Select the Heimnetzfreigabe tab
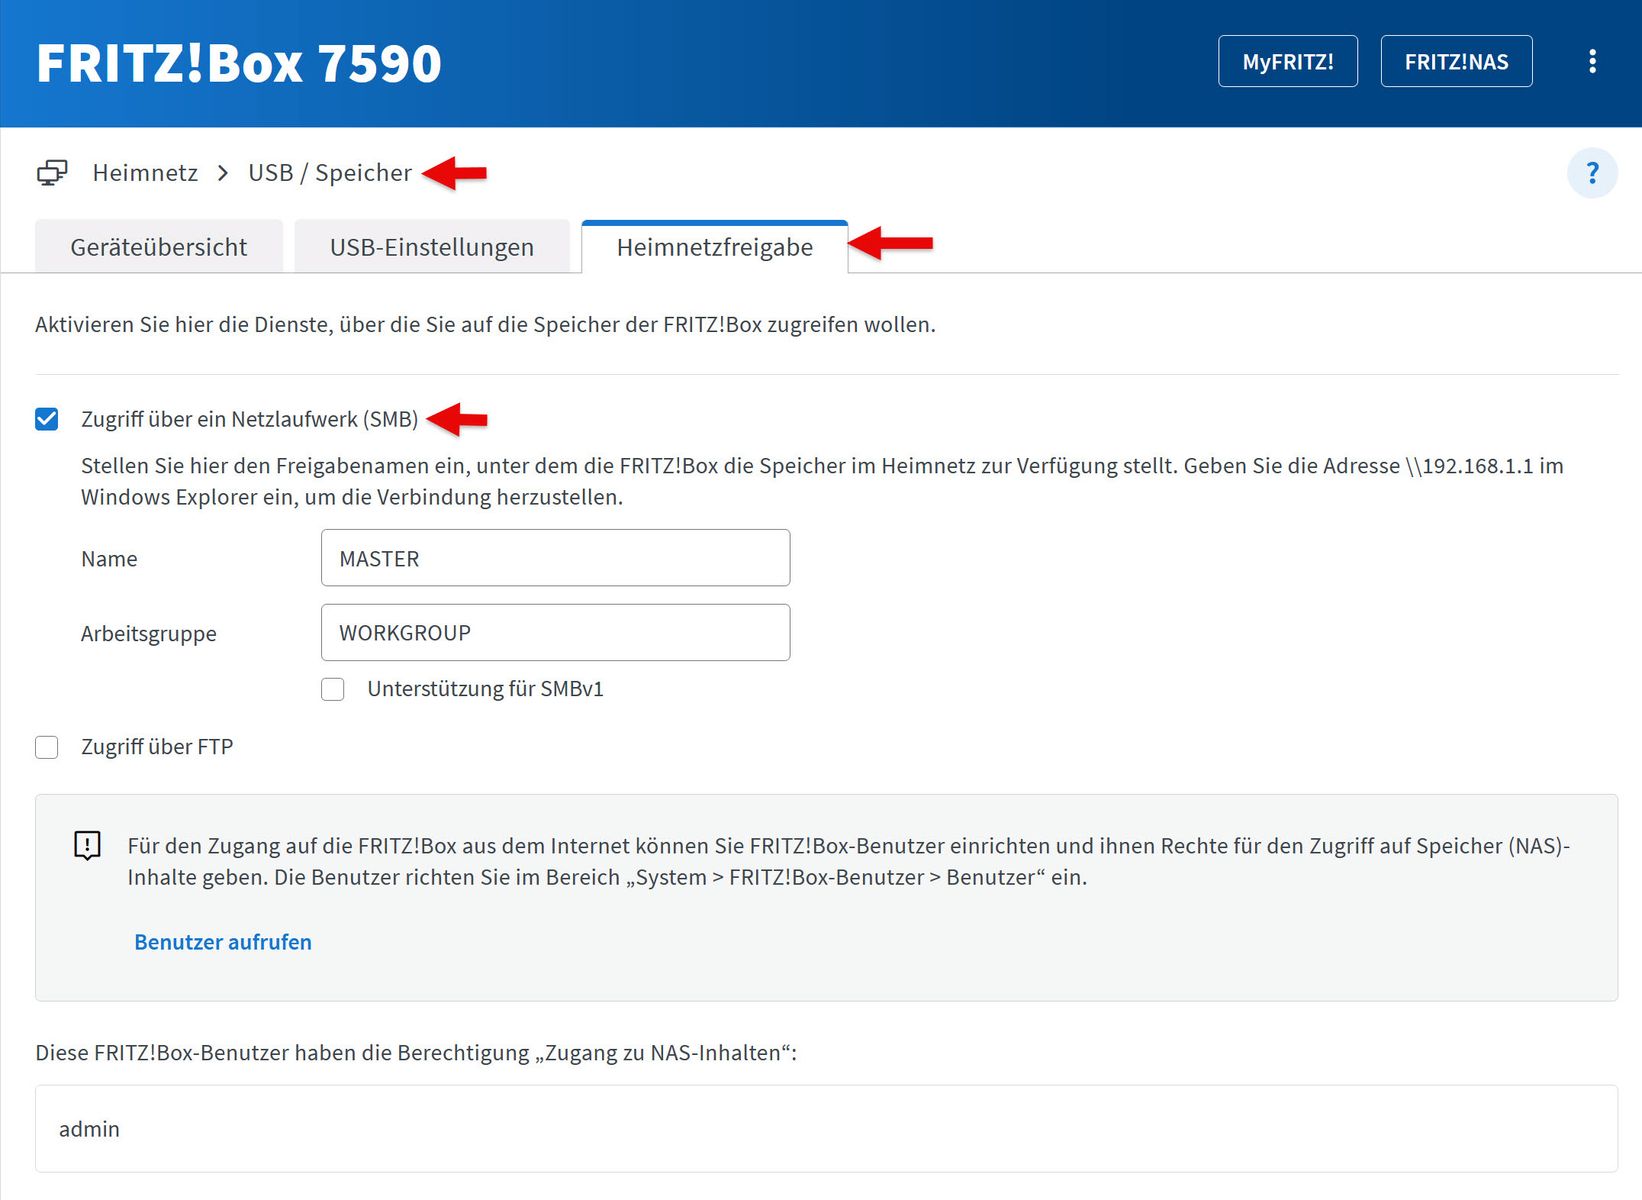 [x=715, y=247]
